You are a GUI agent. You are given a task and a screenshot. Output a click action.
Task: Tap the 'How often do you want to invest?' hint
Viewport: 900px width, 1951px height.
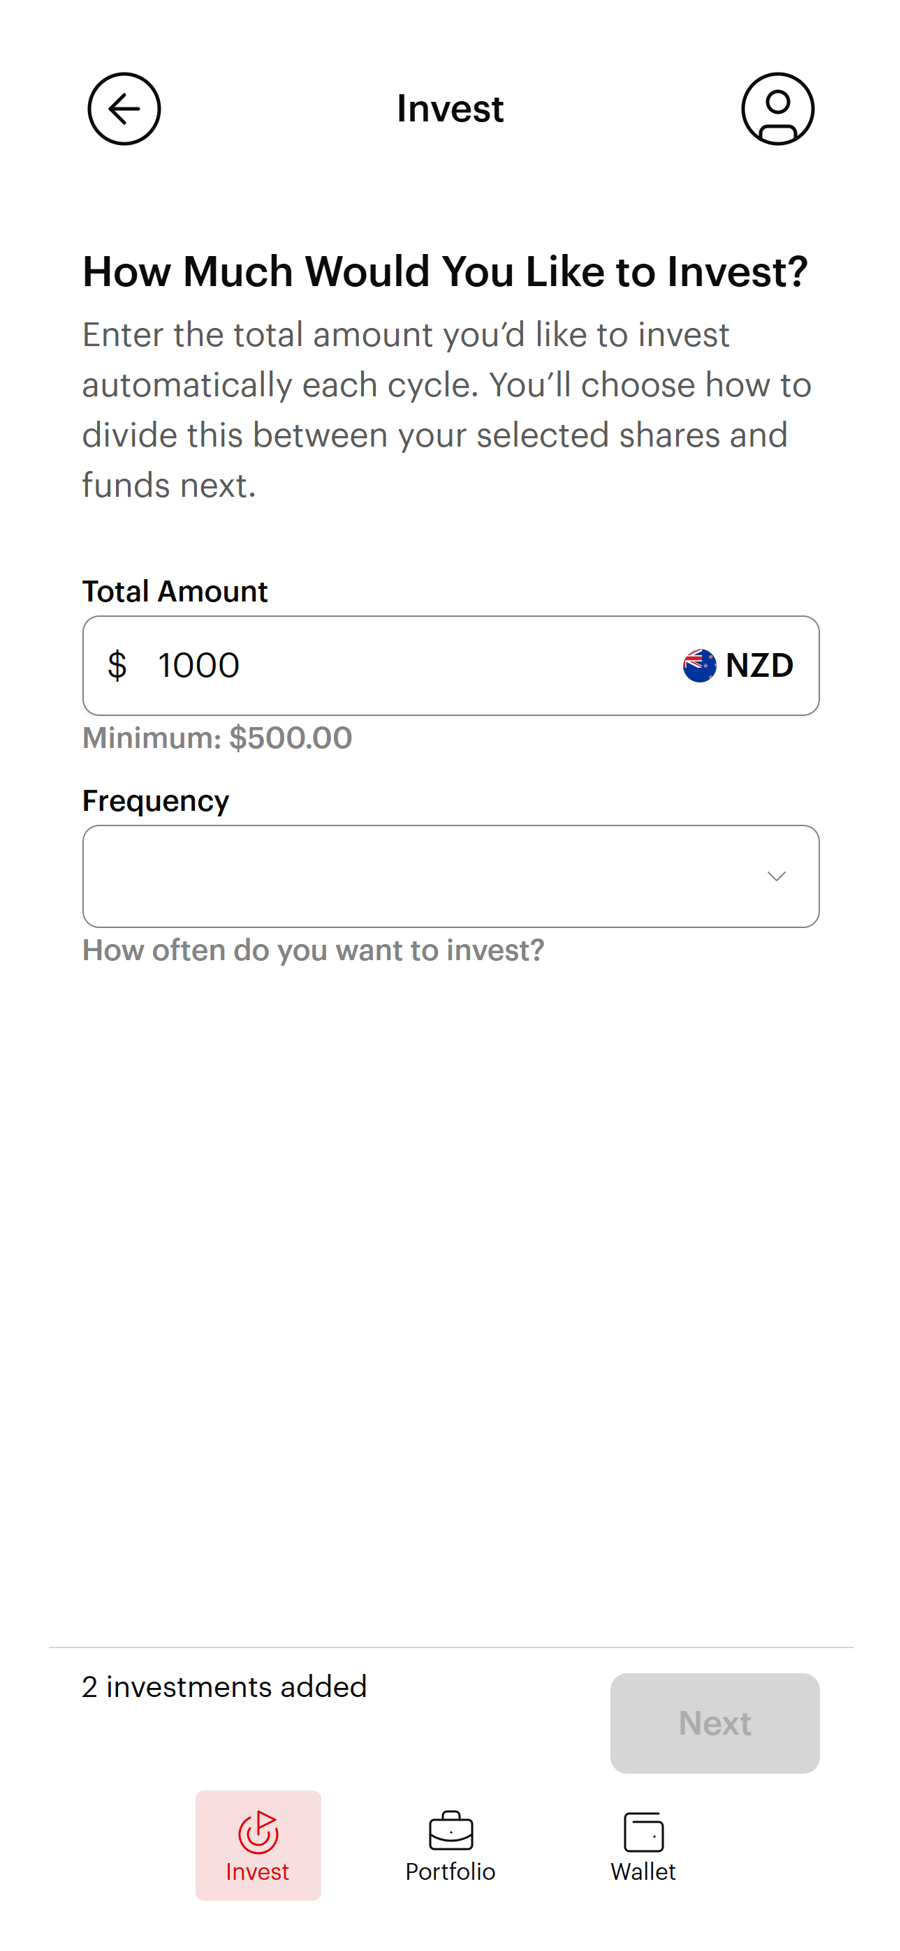click(313, 949)
